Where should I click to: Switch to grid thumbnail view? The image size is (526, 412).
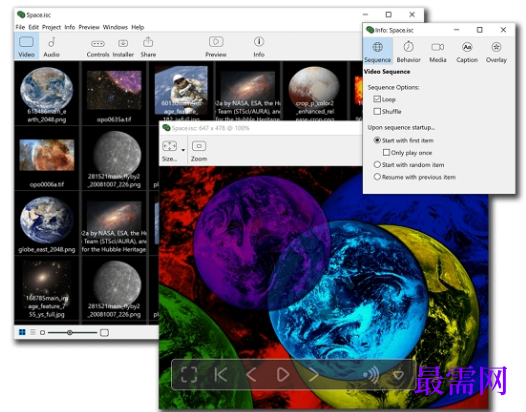22,332
